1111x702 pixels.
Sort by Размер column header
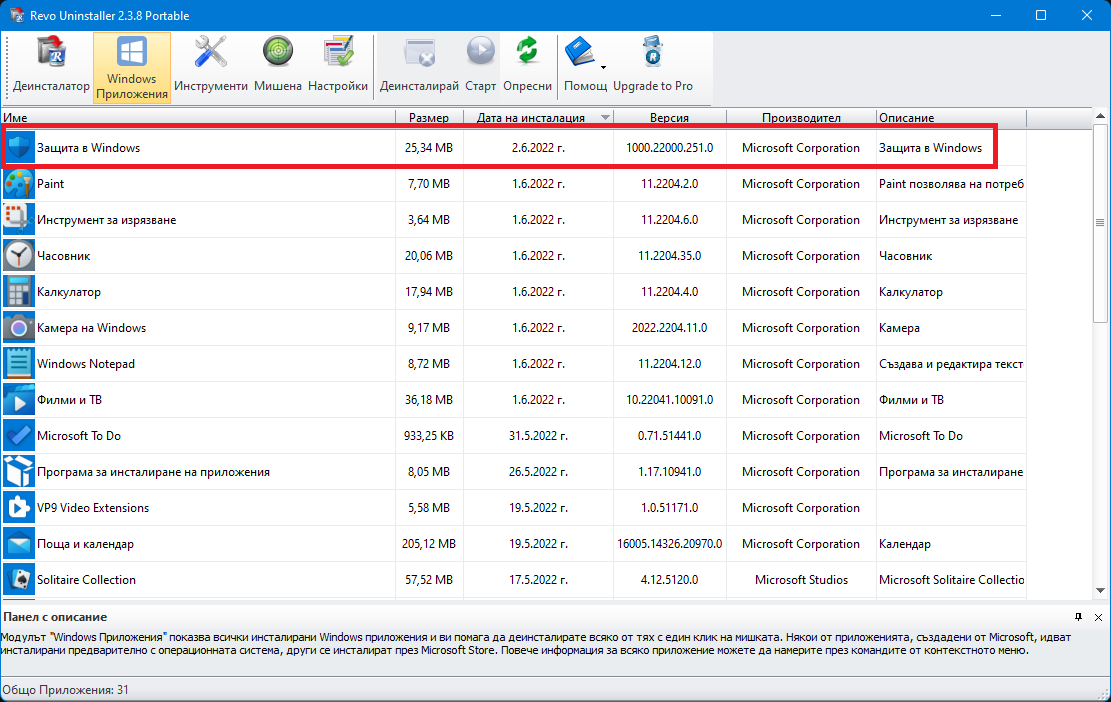[x=429, y=118]
